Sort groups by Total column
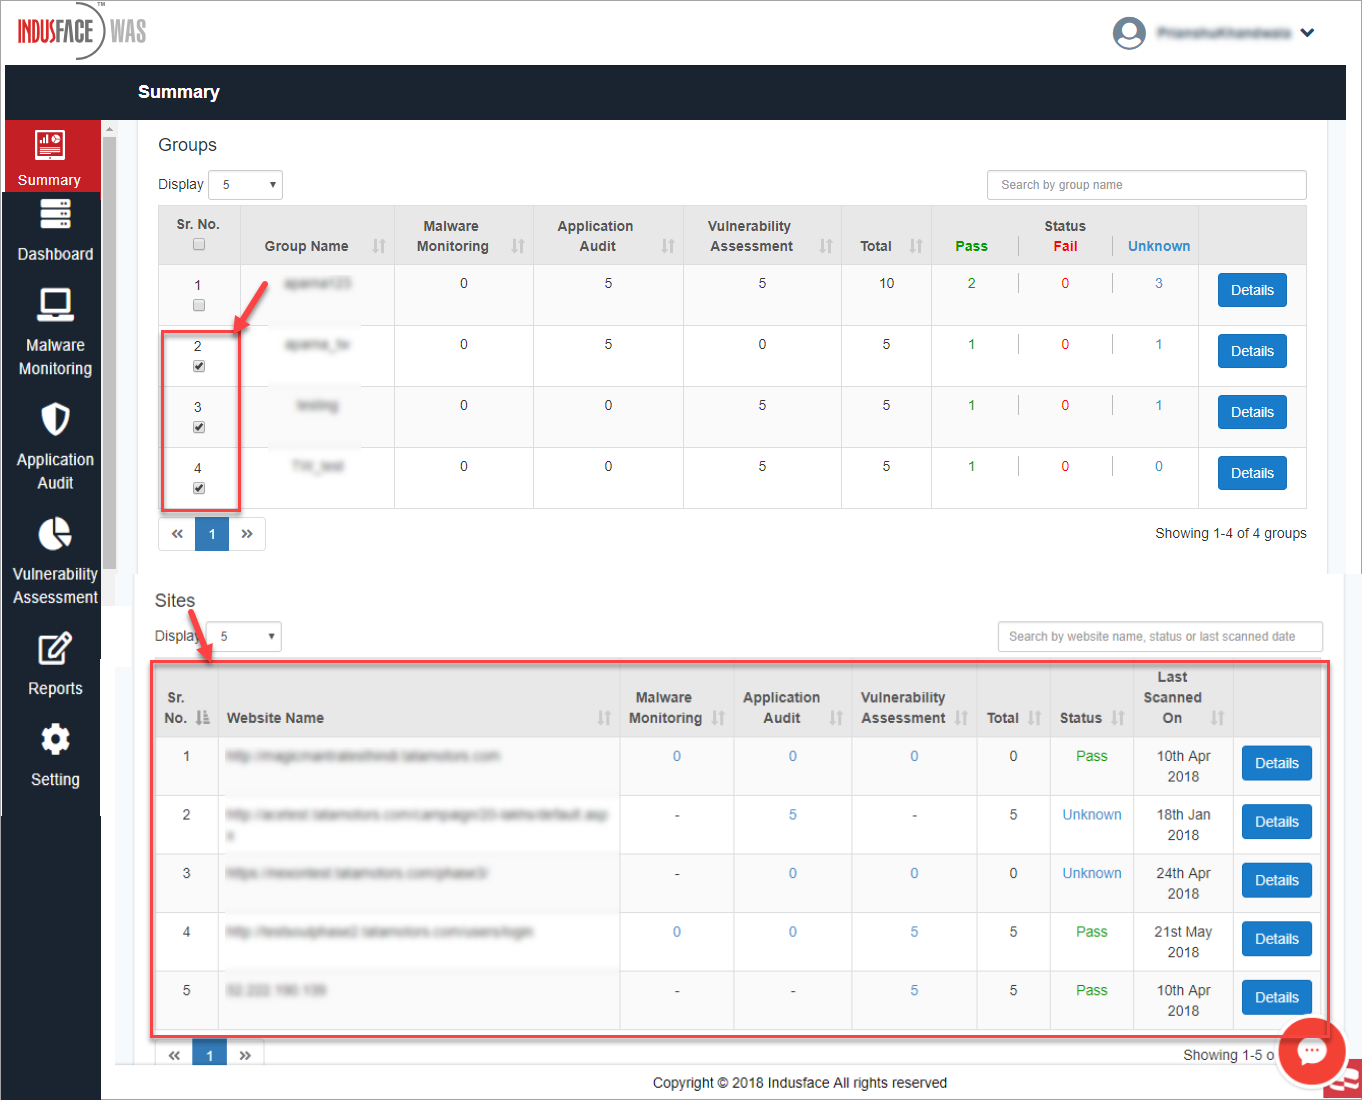This screenshot has width=1362, height=1100. 916,246
